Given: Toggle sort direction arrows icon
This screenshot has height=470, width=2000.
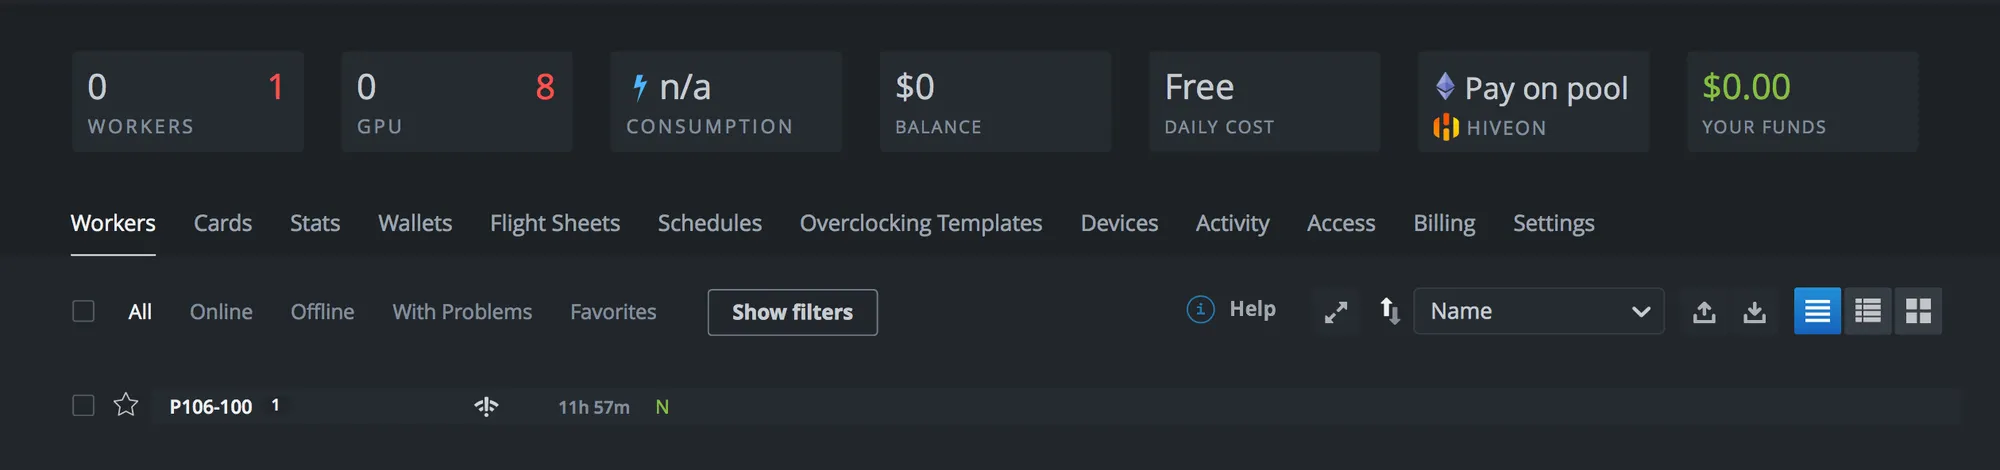Looking at the screenshot, I should pos(1389,311).
